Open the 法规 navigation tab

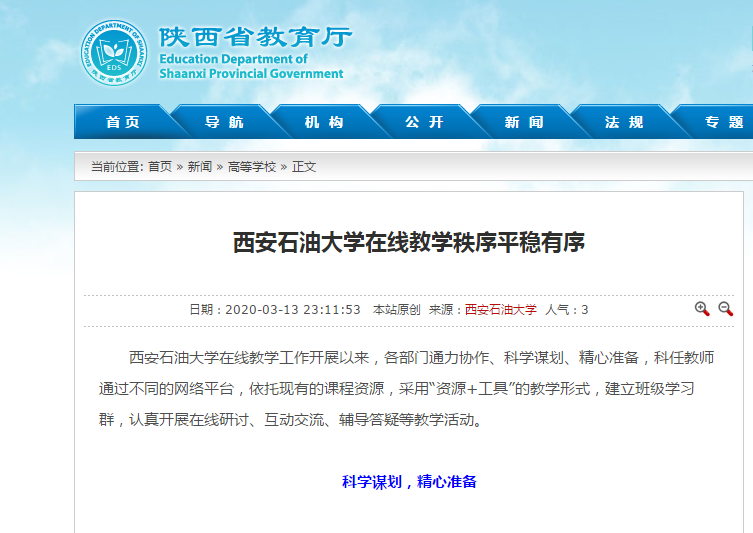click(624, 122)
